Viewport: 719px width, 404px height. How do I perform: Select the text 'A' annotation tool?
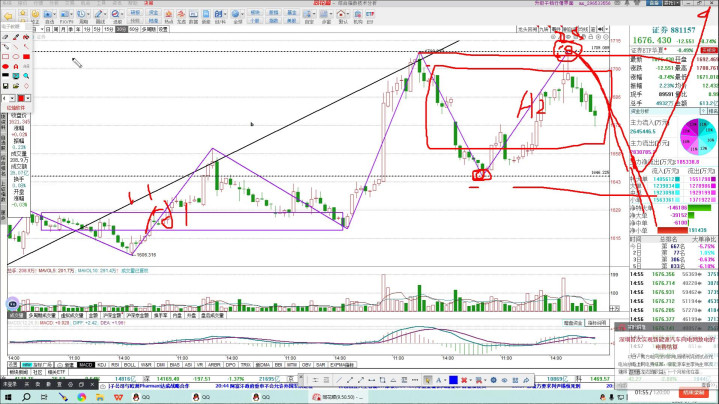(x=16, y=66)
